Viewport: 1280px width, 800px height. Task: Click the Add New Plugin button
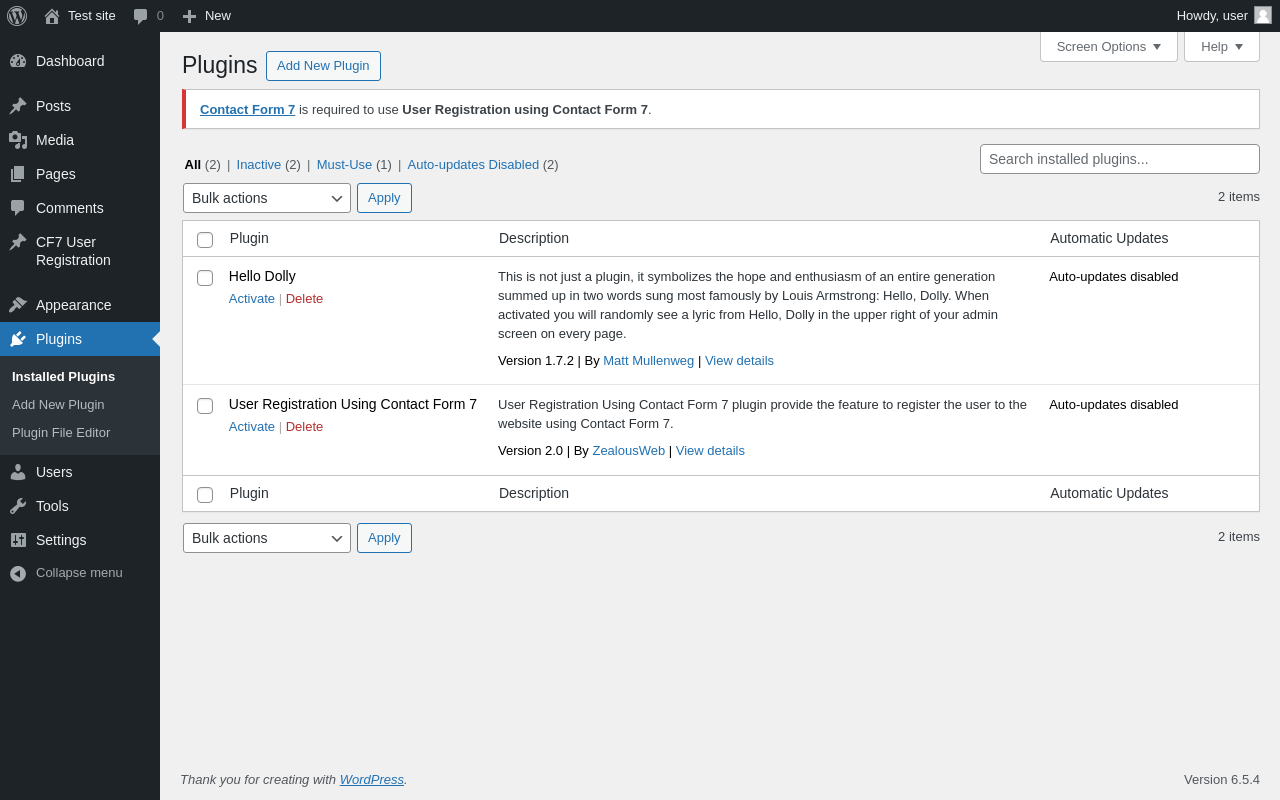tap(323, 66)
